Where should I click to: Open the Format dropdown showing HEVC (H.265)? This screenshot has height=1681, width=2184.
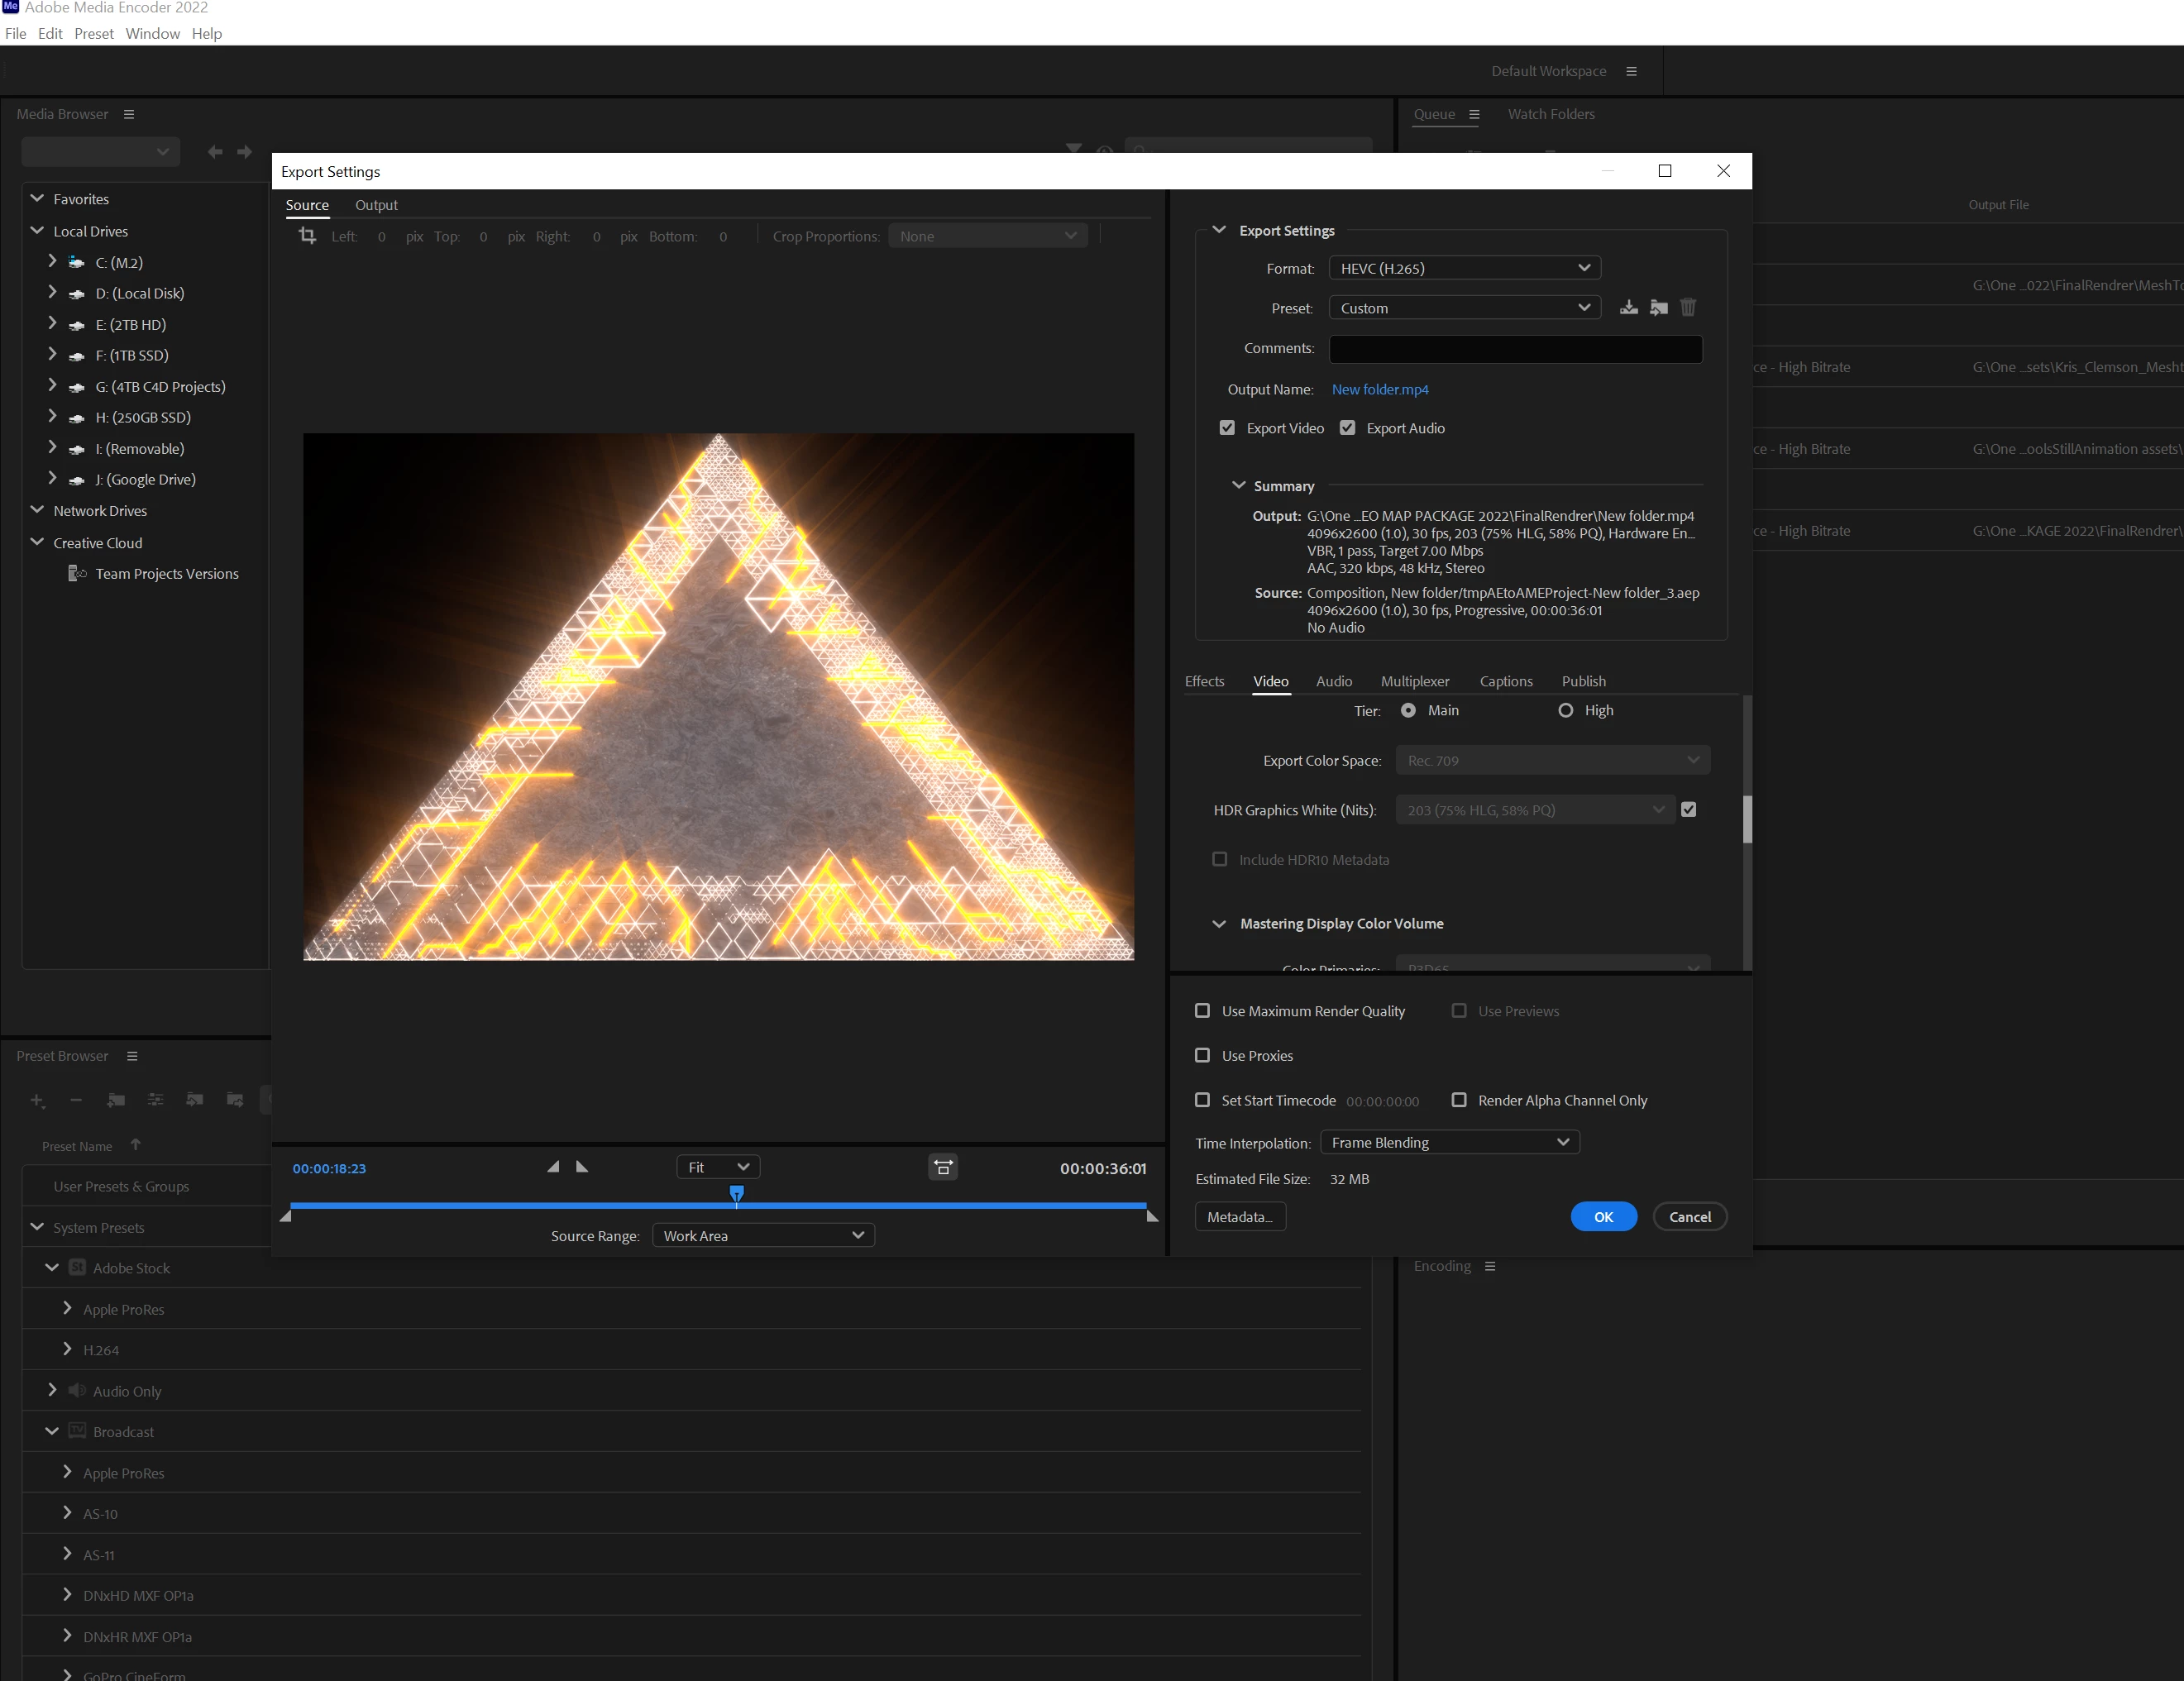tap(1464, 268)
